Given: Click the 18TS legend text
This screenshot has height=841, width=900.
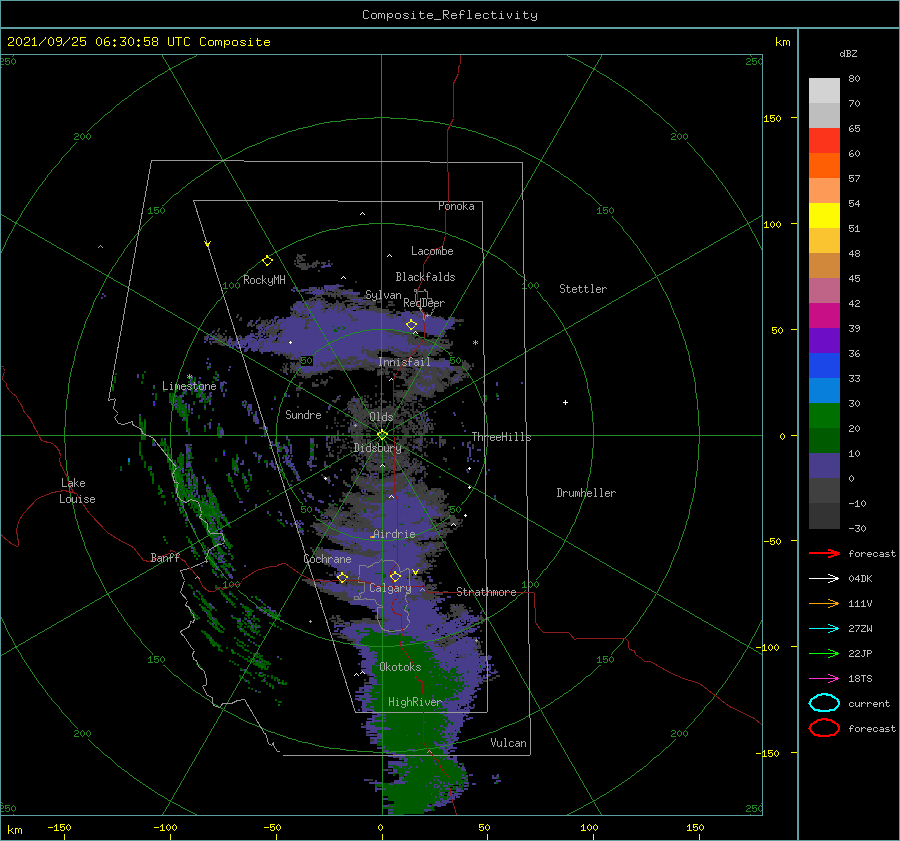Looking at the screenshot, I should point(860,679).
